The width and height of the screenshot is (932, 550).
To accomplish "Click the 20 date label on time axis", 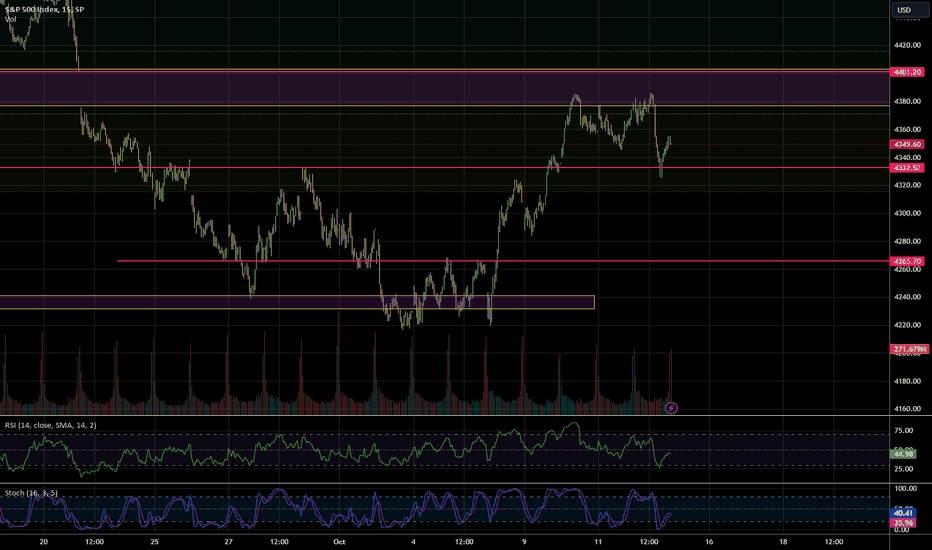I will pos(43,542).
